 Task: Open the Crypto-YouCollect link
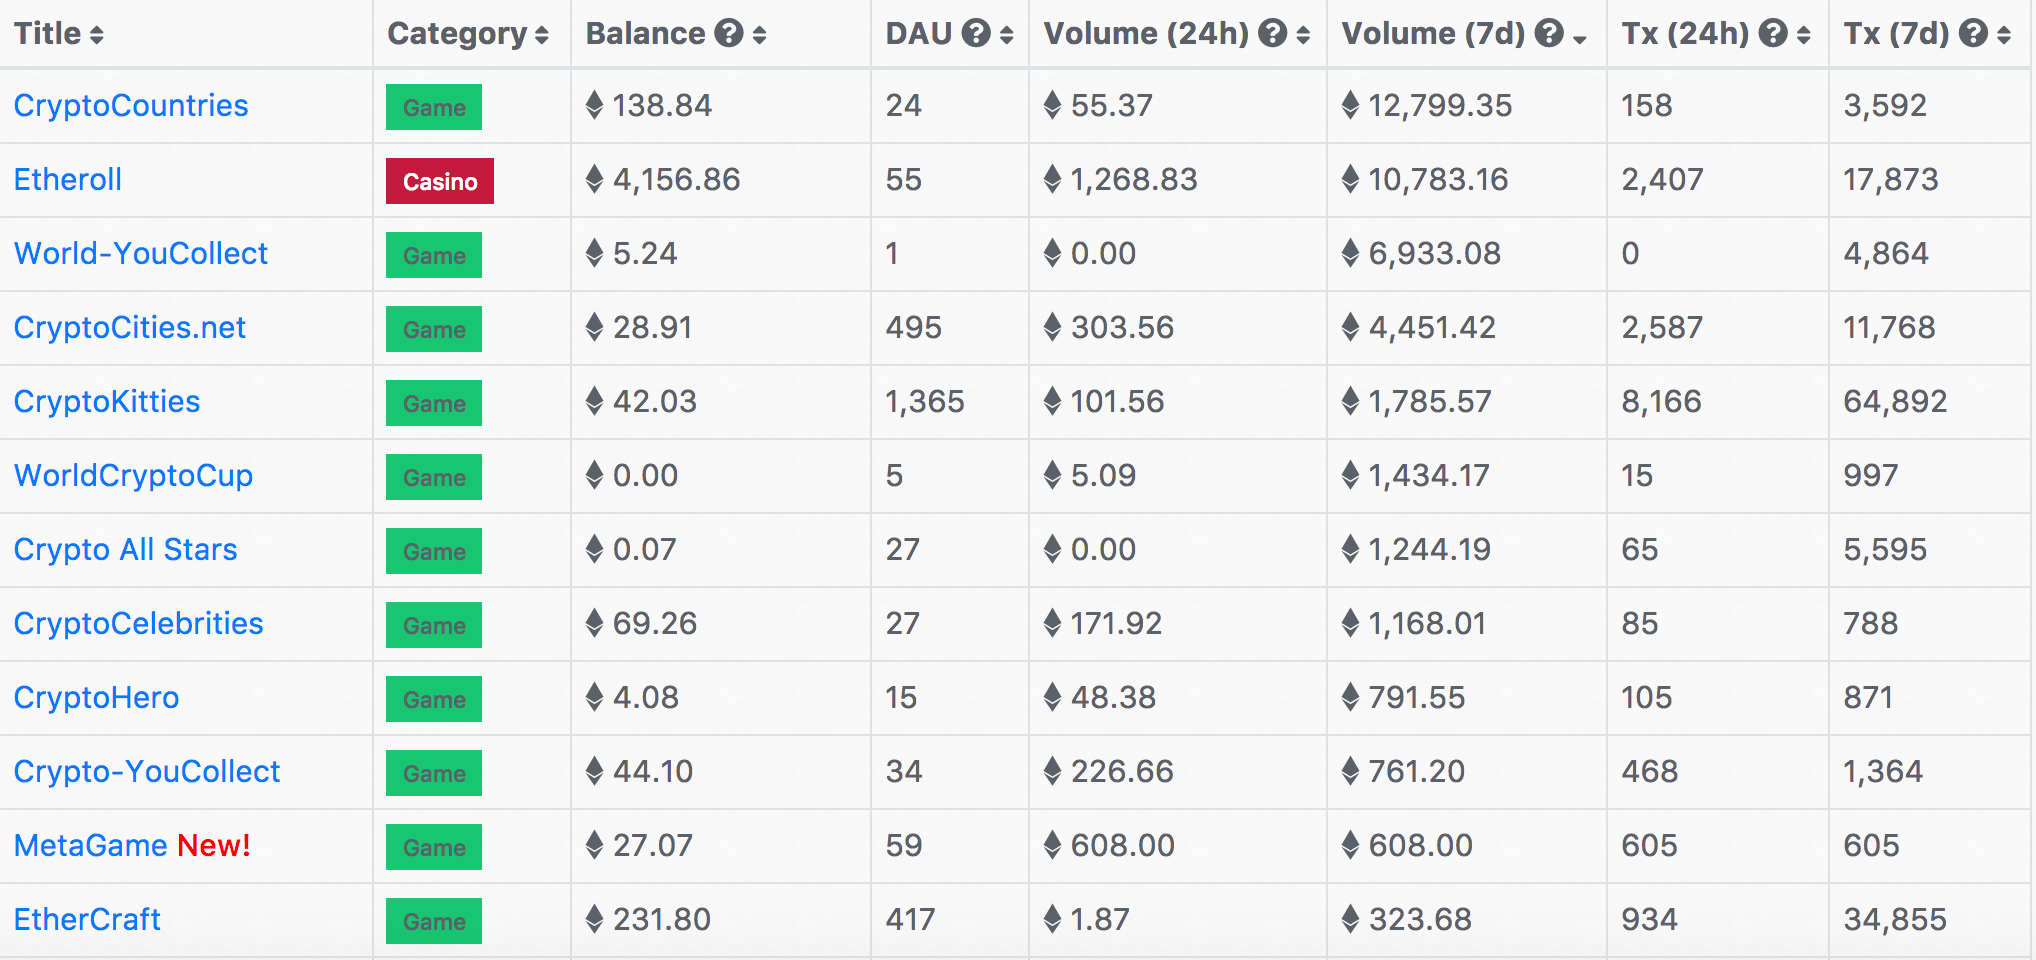click(x=147, y=771)
